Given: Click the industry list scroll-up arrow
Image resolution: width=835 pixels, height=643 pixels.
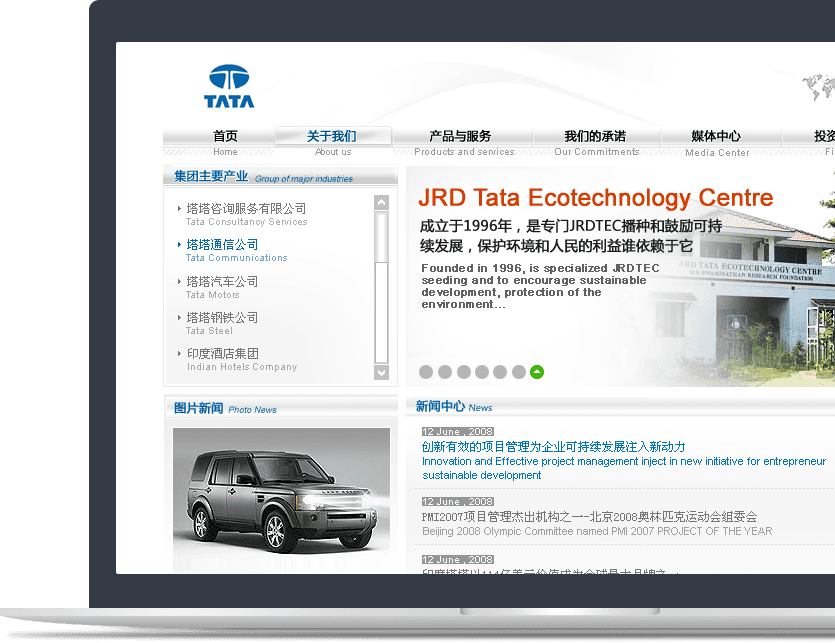Looking at the screenshot, I should pyautogui.click(x=381, y=203).
